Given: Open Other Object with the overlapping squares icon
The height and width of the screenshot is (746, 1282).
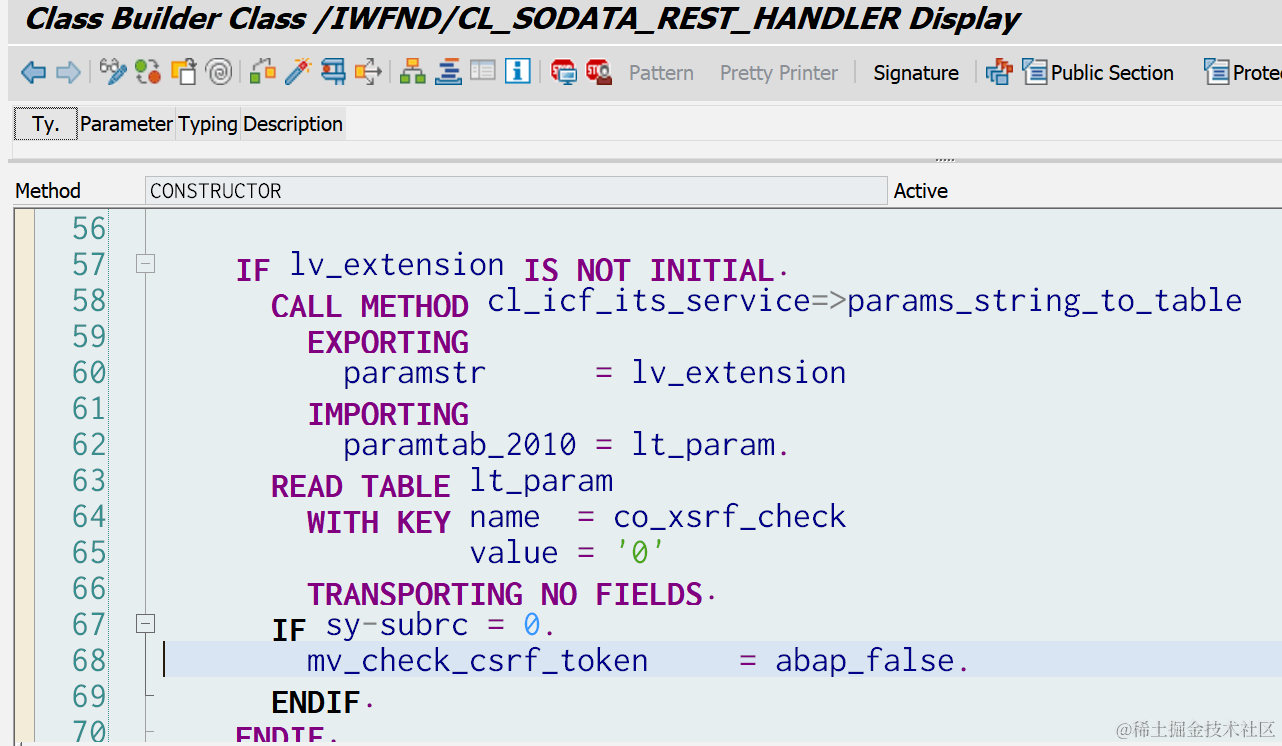Looking at the screenshot, I should tap(184, 71).
